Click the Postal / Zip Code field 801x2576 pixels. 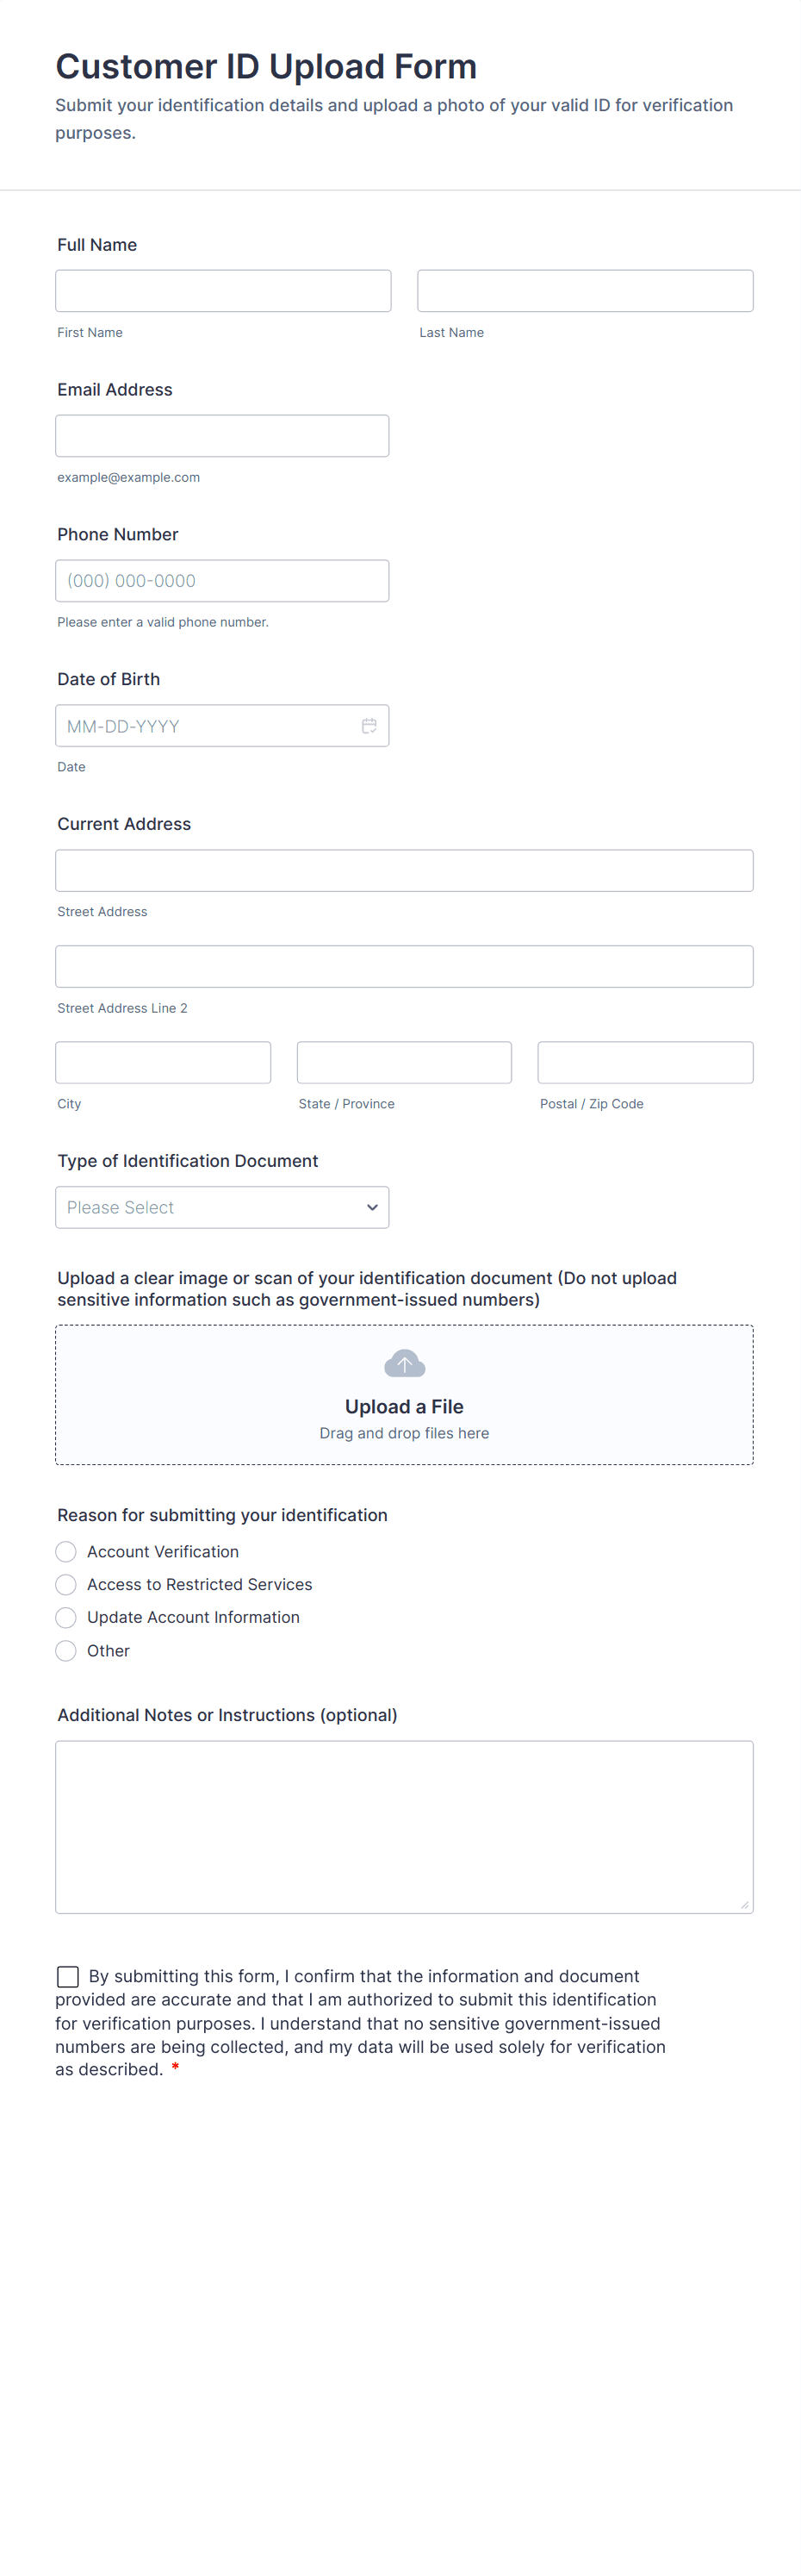pyautogui.click(x=645, y=1062)
